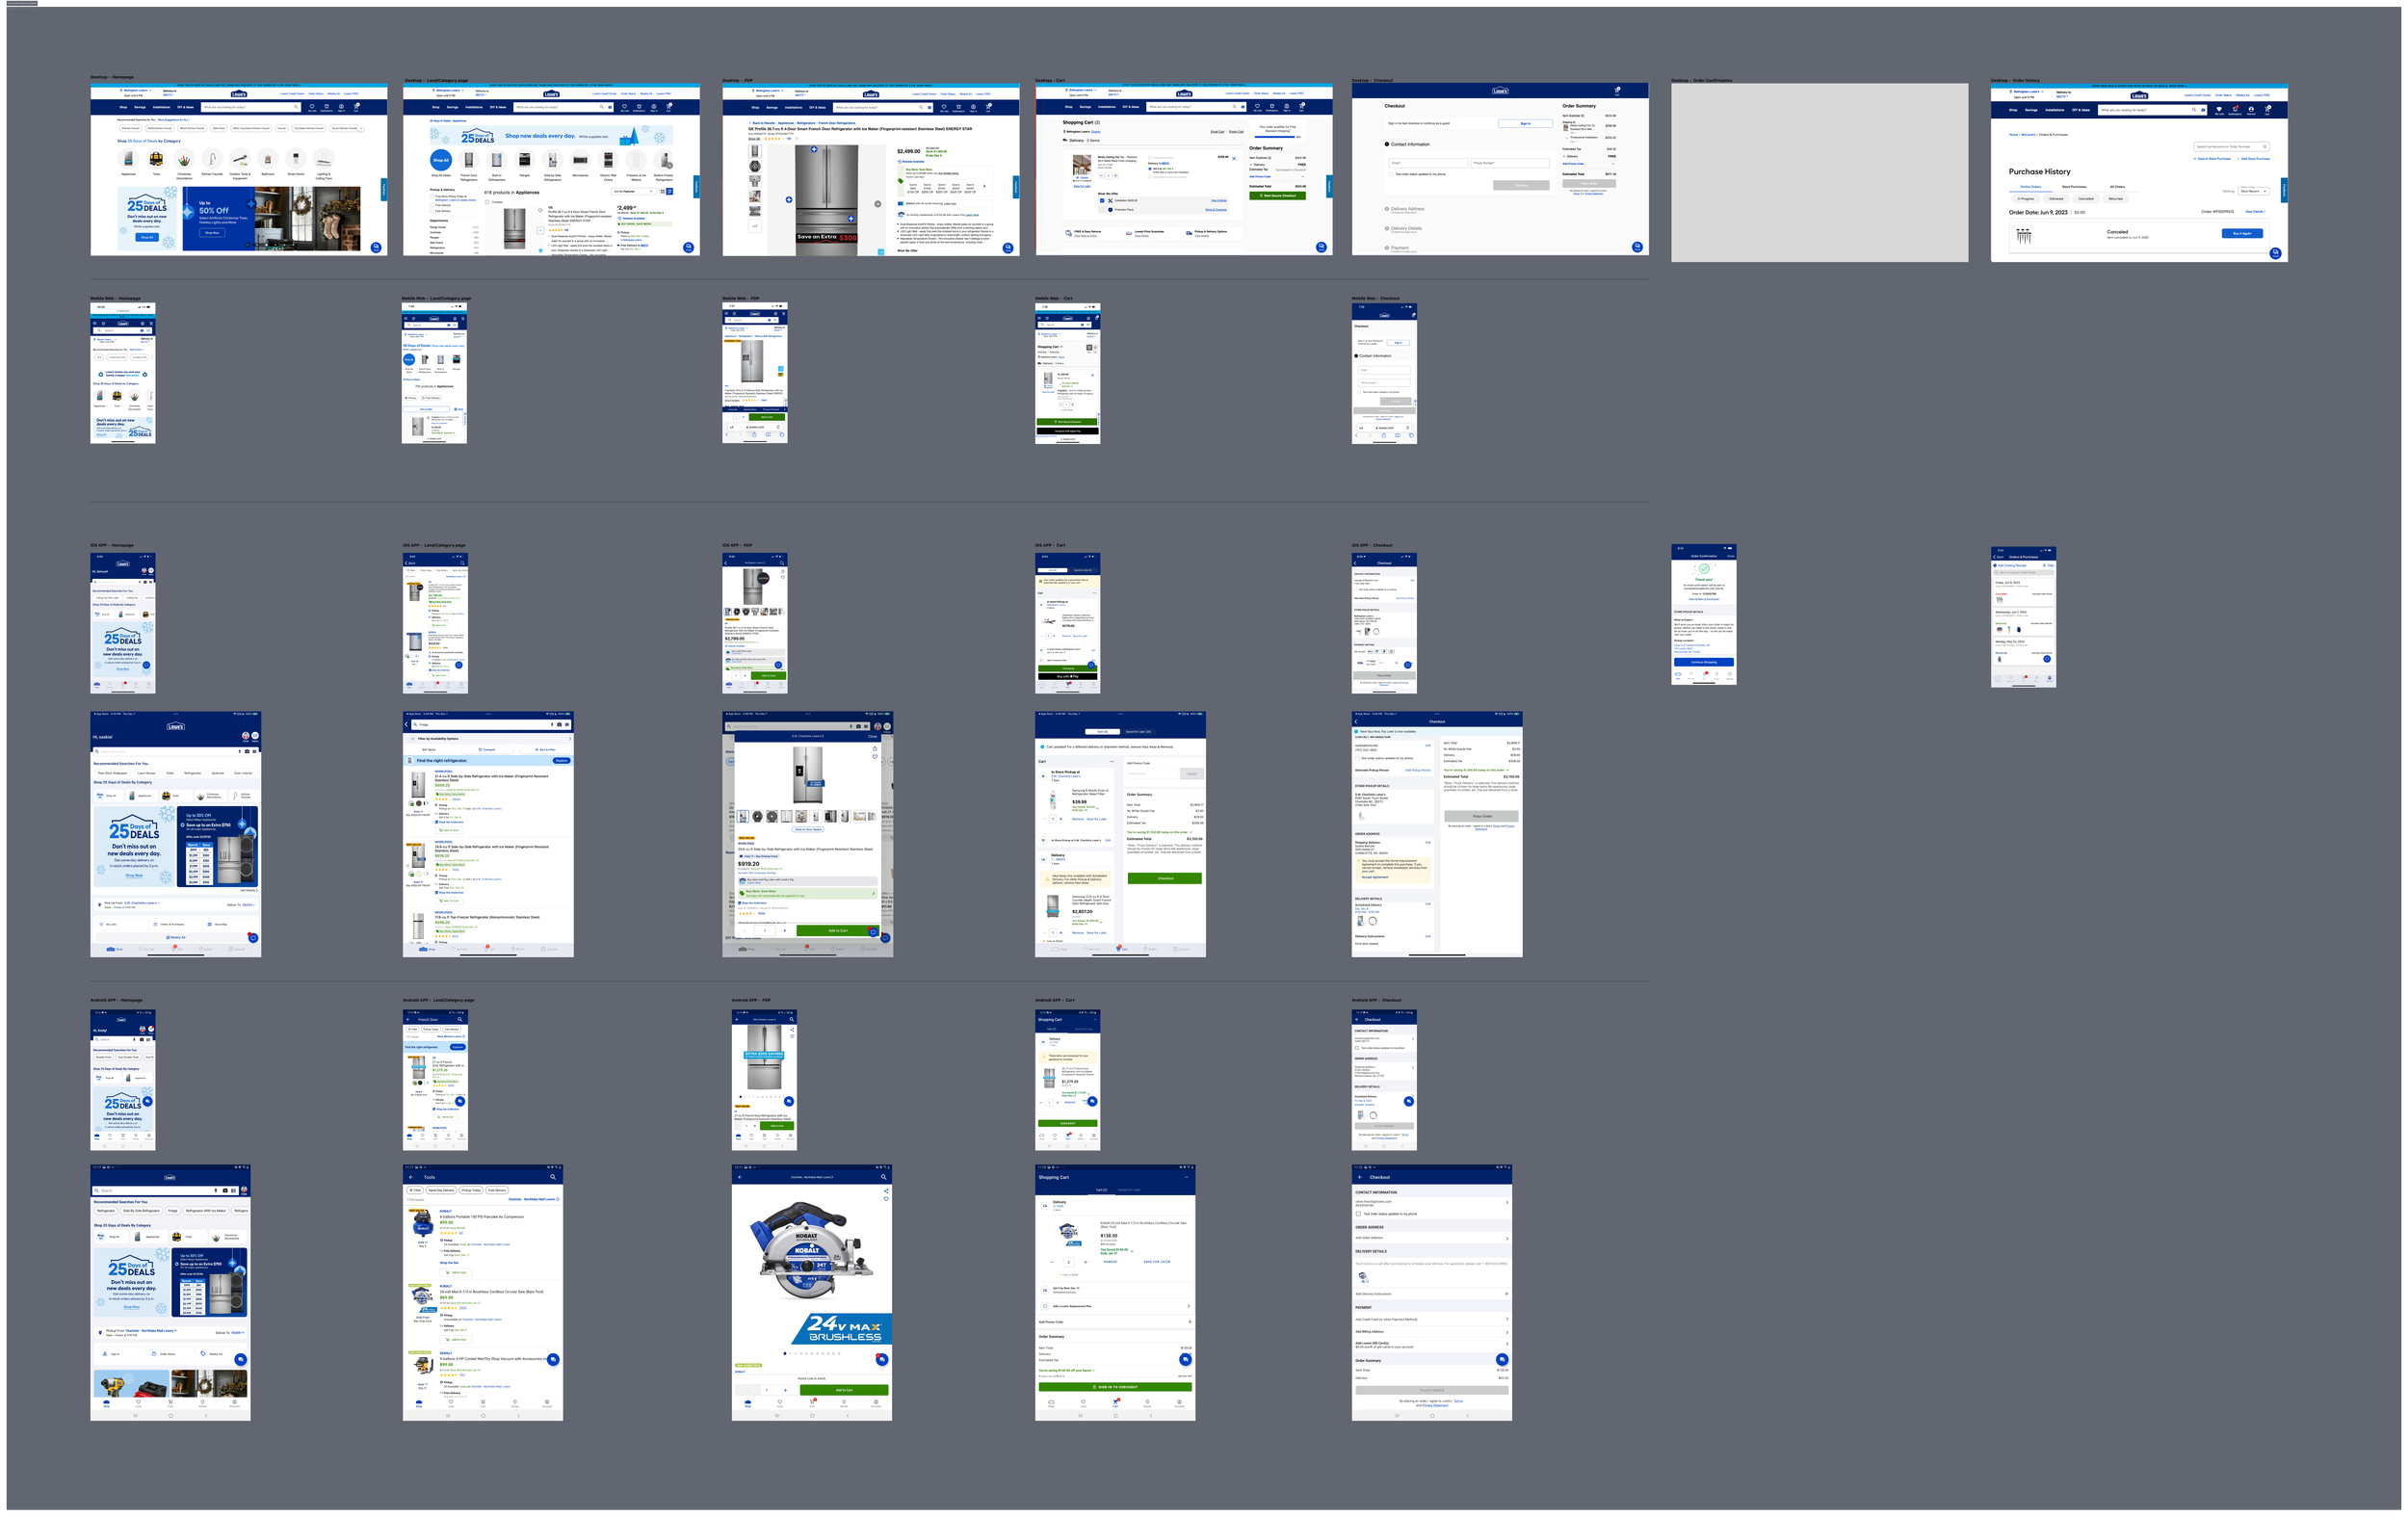Open Add Order Address row, Android tablet Checkout
Image resolution: width=2408 pixels, height=1517 pixels.
(1432, 1238)
